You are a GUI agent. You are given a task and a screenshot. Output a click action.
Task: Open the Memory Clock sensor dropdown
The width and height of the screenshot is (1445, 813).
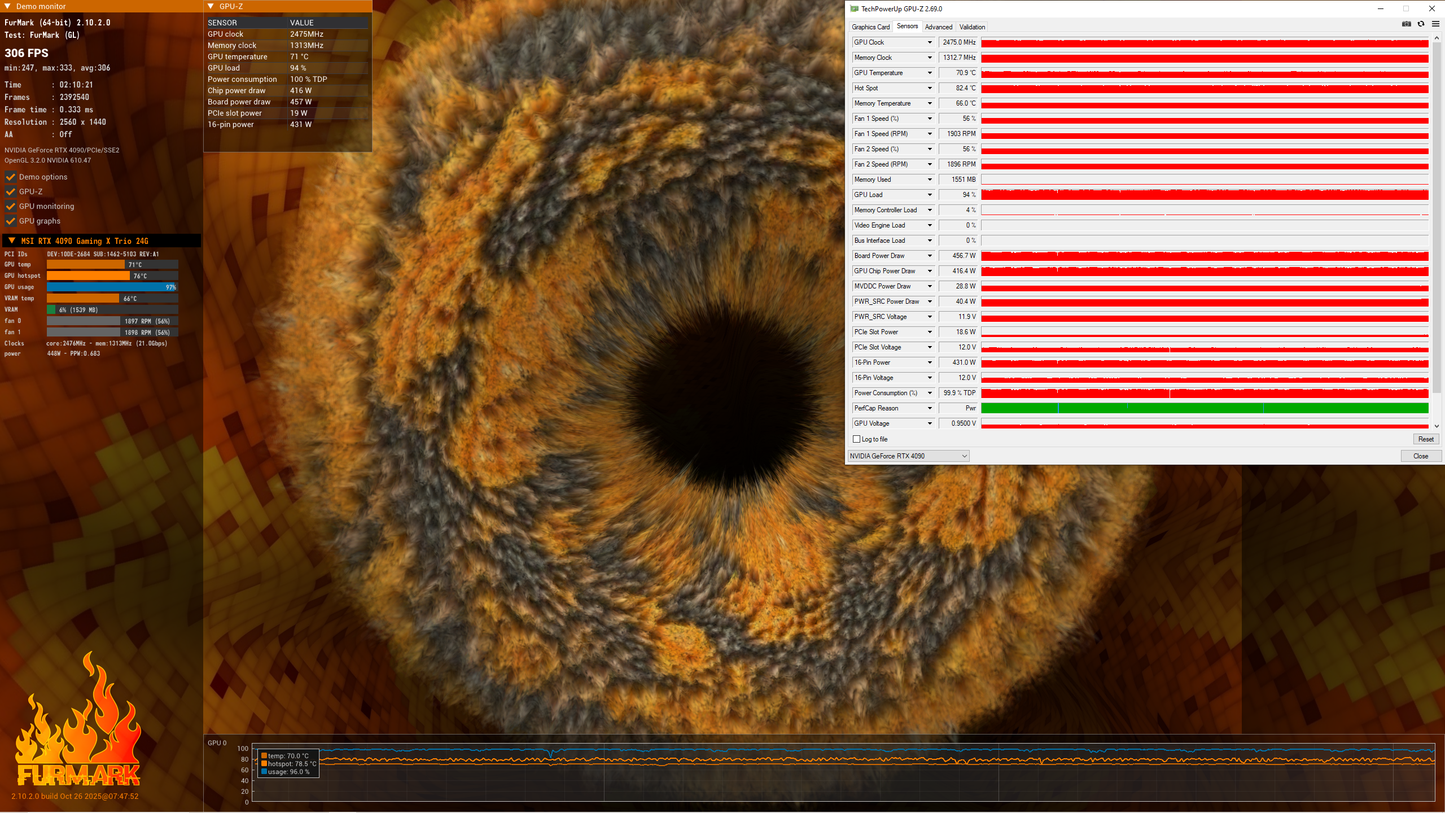click(930, 58)
